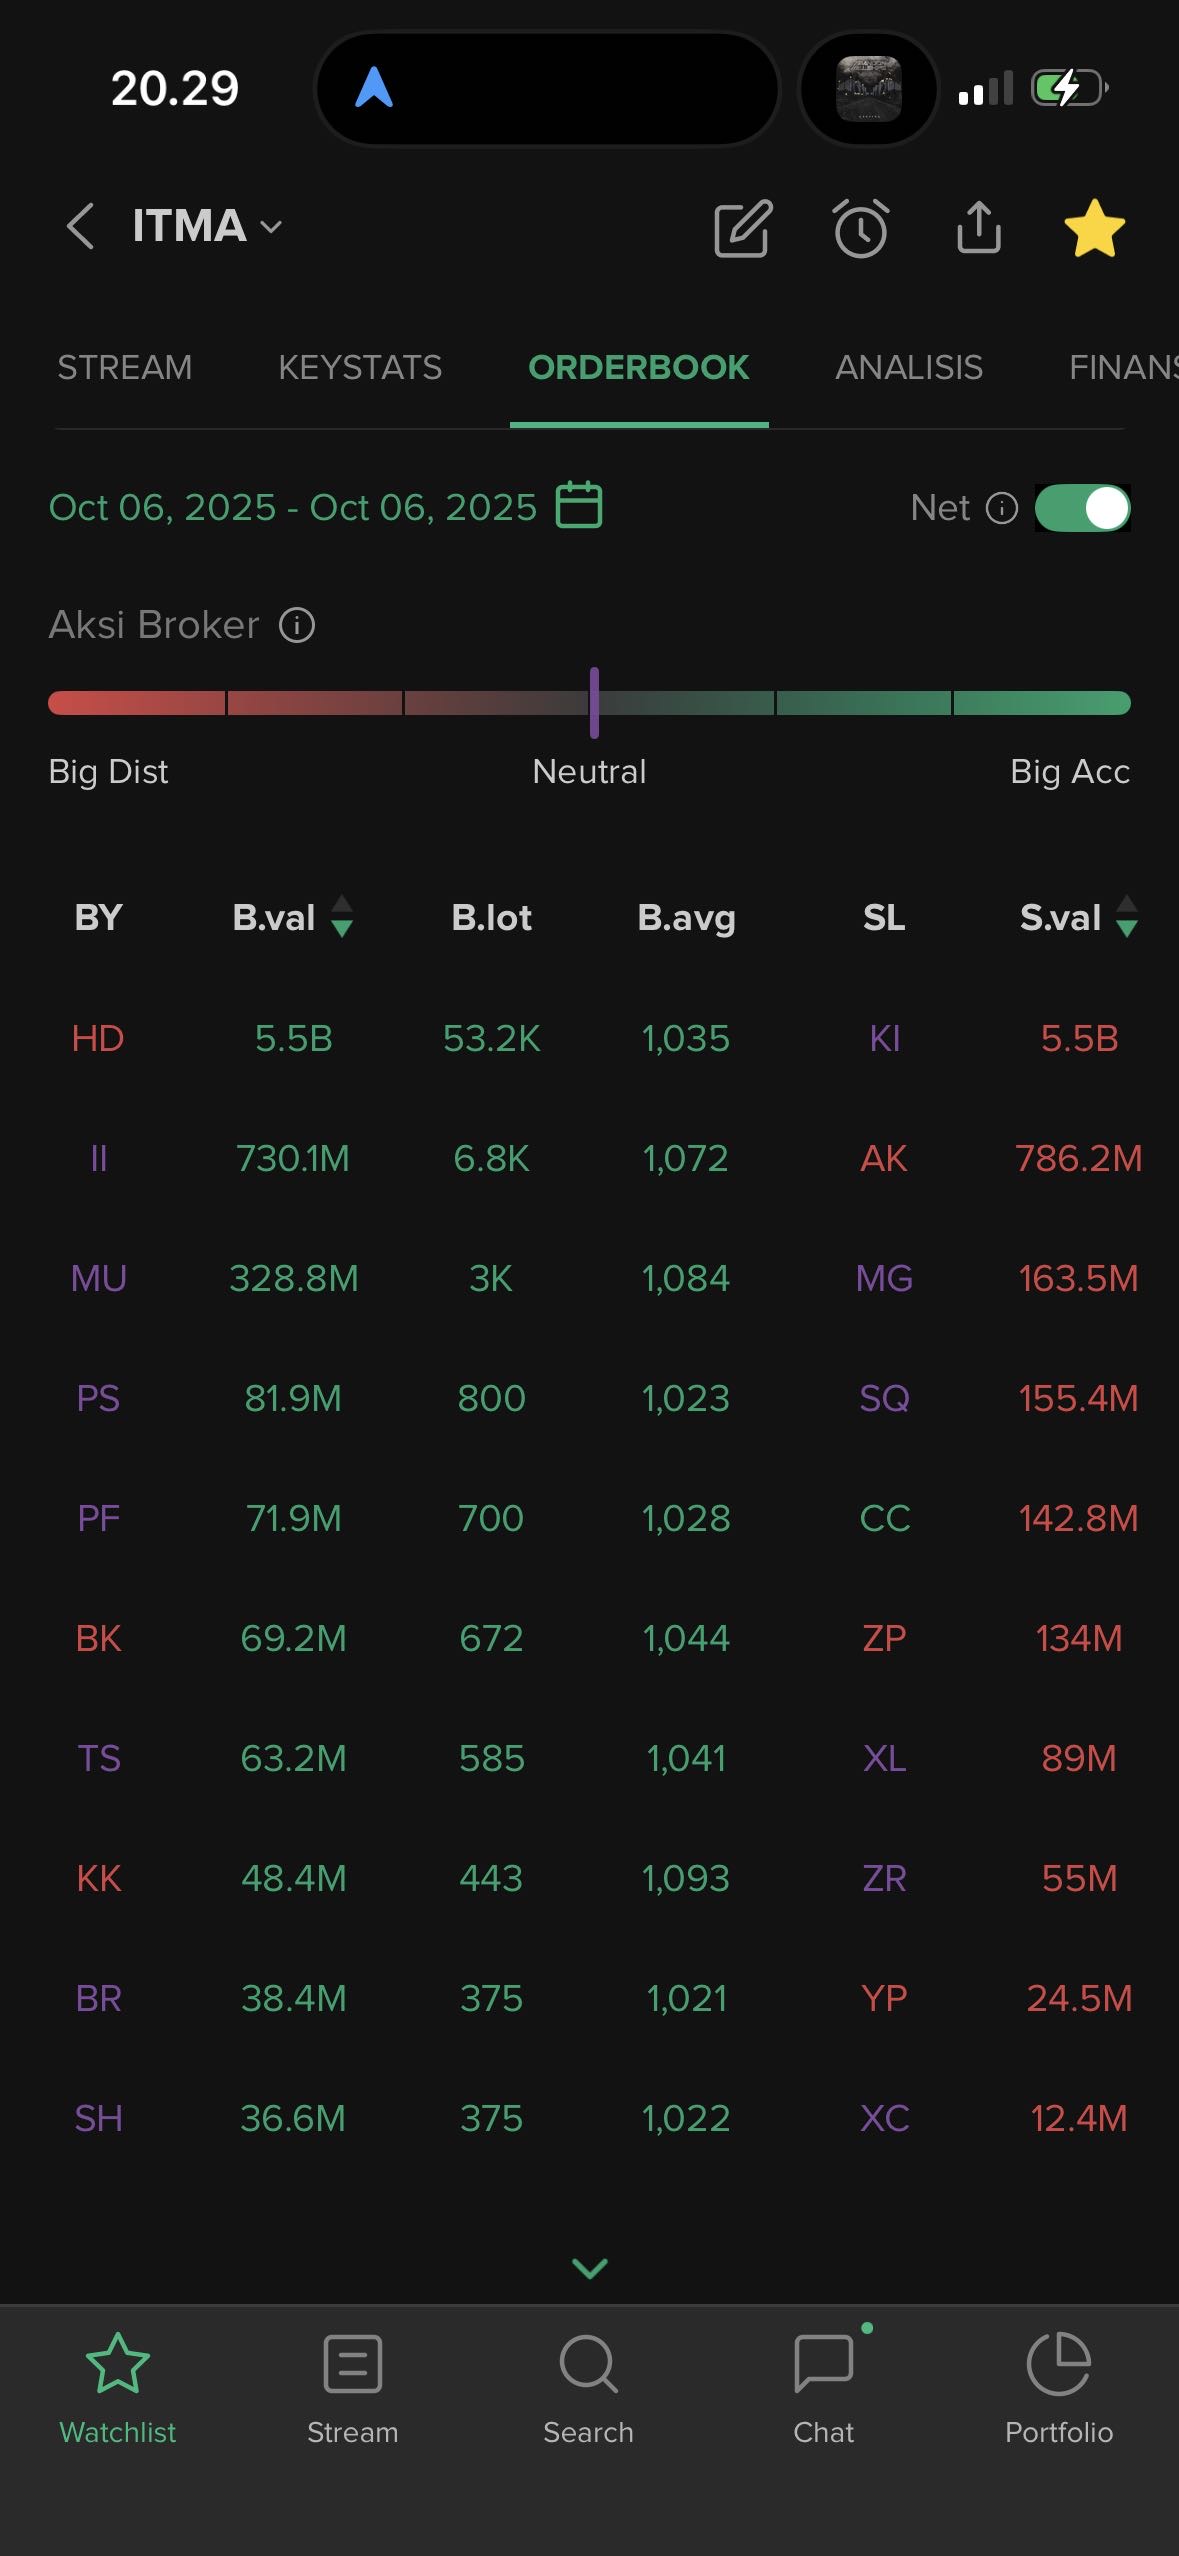Tap the share icon
Screen dimensions: 1179x2556
pyautogui.click(x=978, y=229)
